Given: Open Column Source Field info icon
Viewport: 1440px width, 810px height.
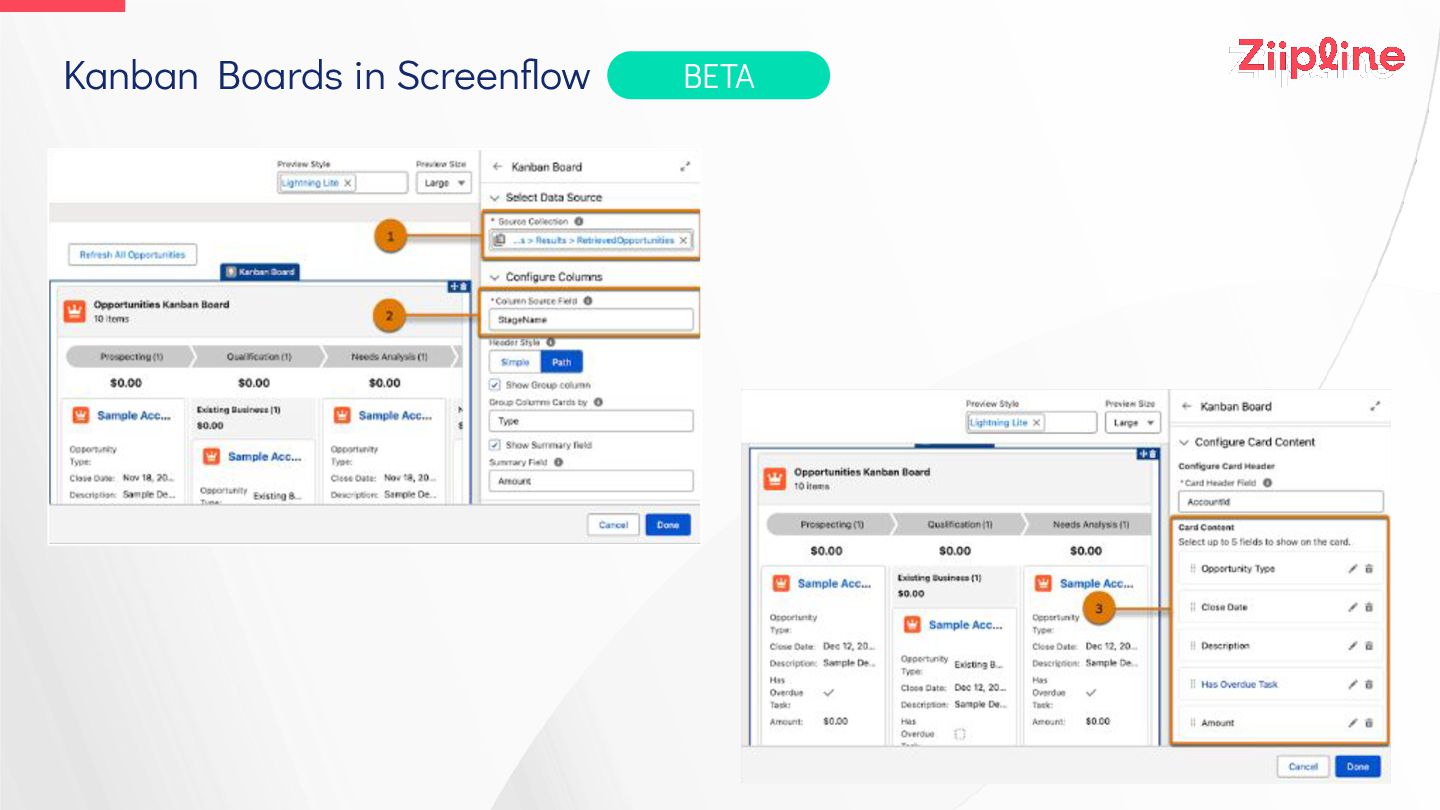Looking at the screenshot, I should pos(588,300).
